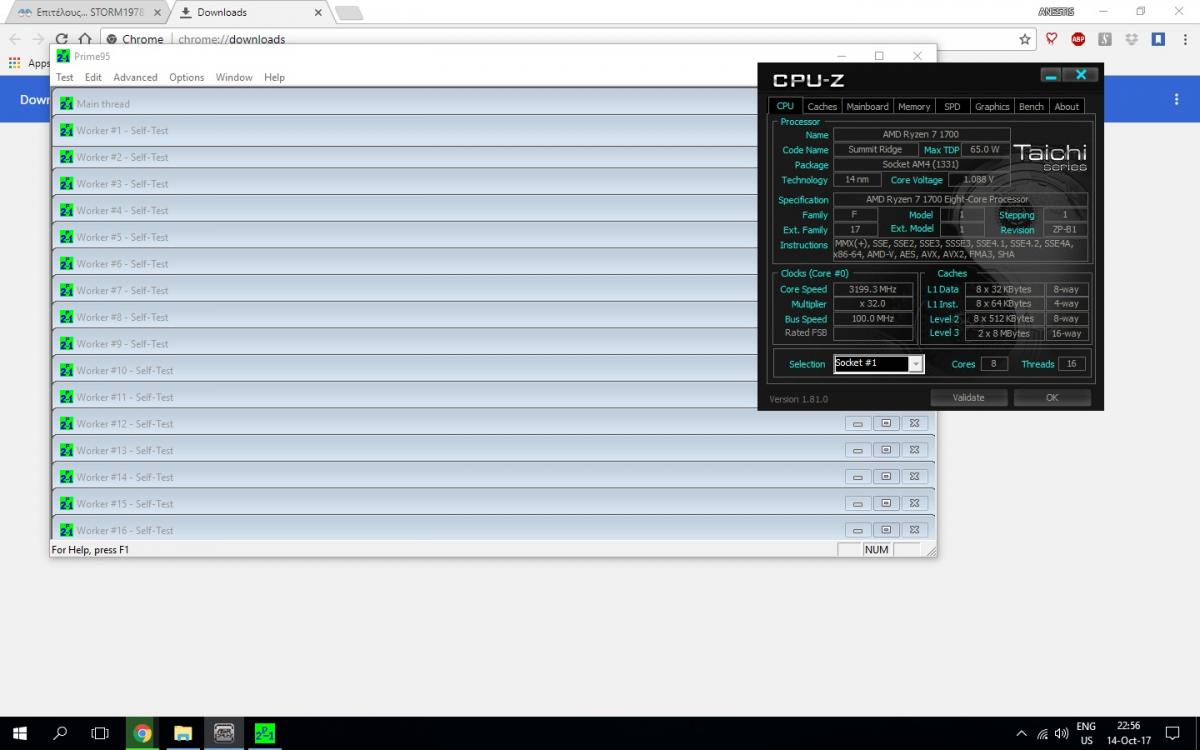Select the Worker #8 - Self-Test title bar
Screen dimensions: 1200x750
[x=405, y=317]
